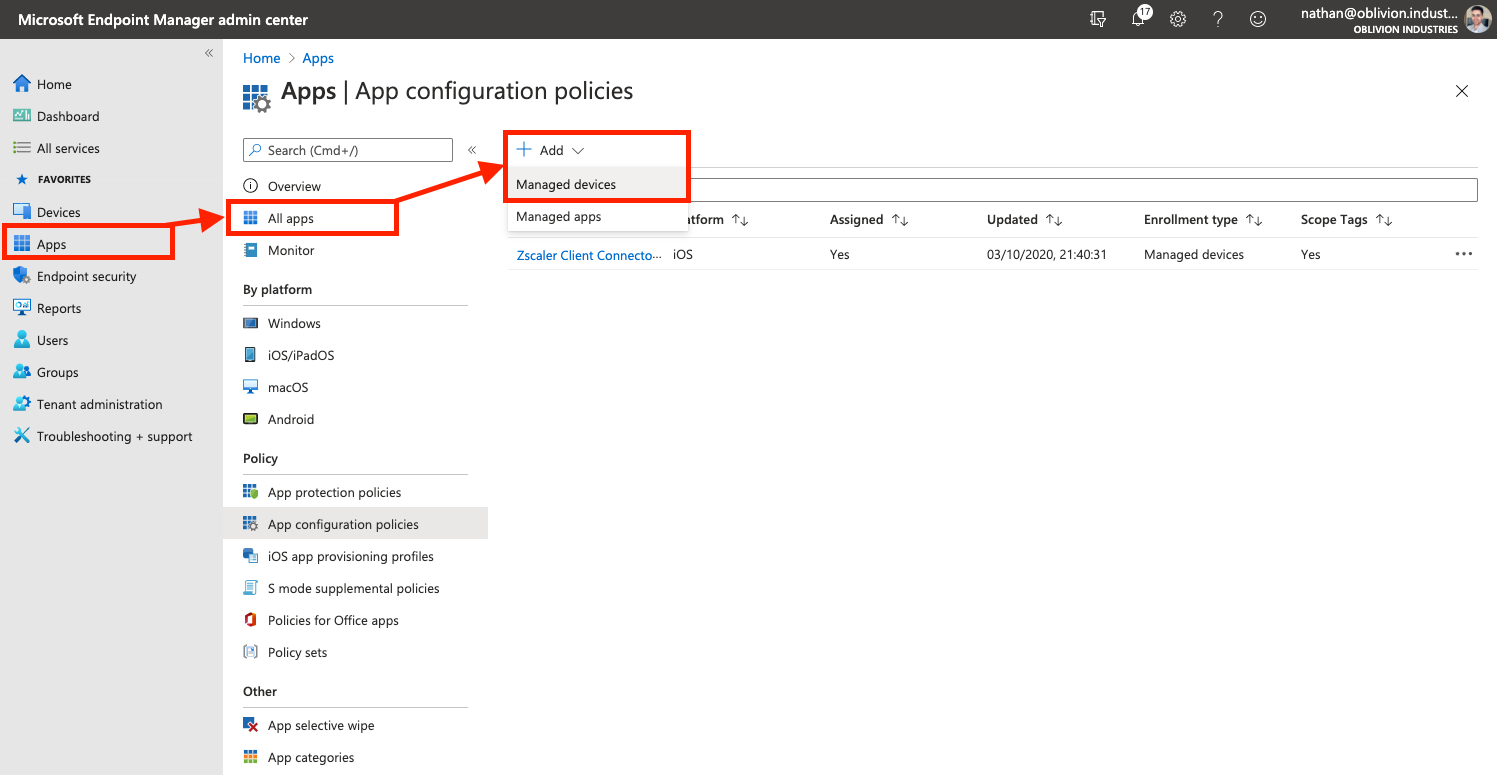Open App protection policies
1497x775 pixels.
click(334, 492)
